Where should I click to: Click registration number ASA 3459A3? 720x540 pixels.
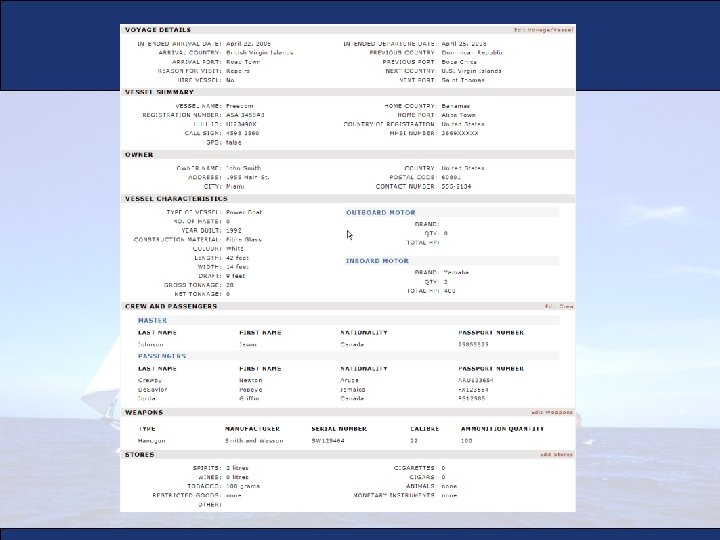245,115
